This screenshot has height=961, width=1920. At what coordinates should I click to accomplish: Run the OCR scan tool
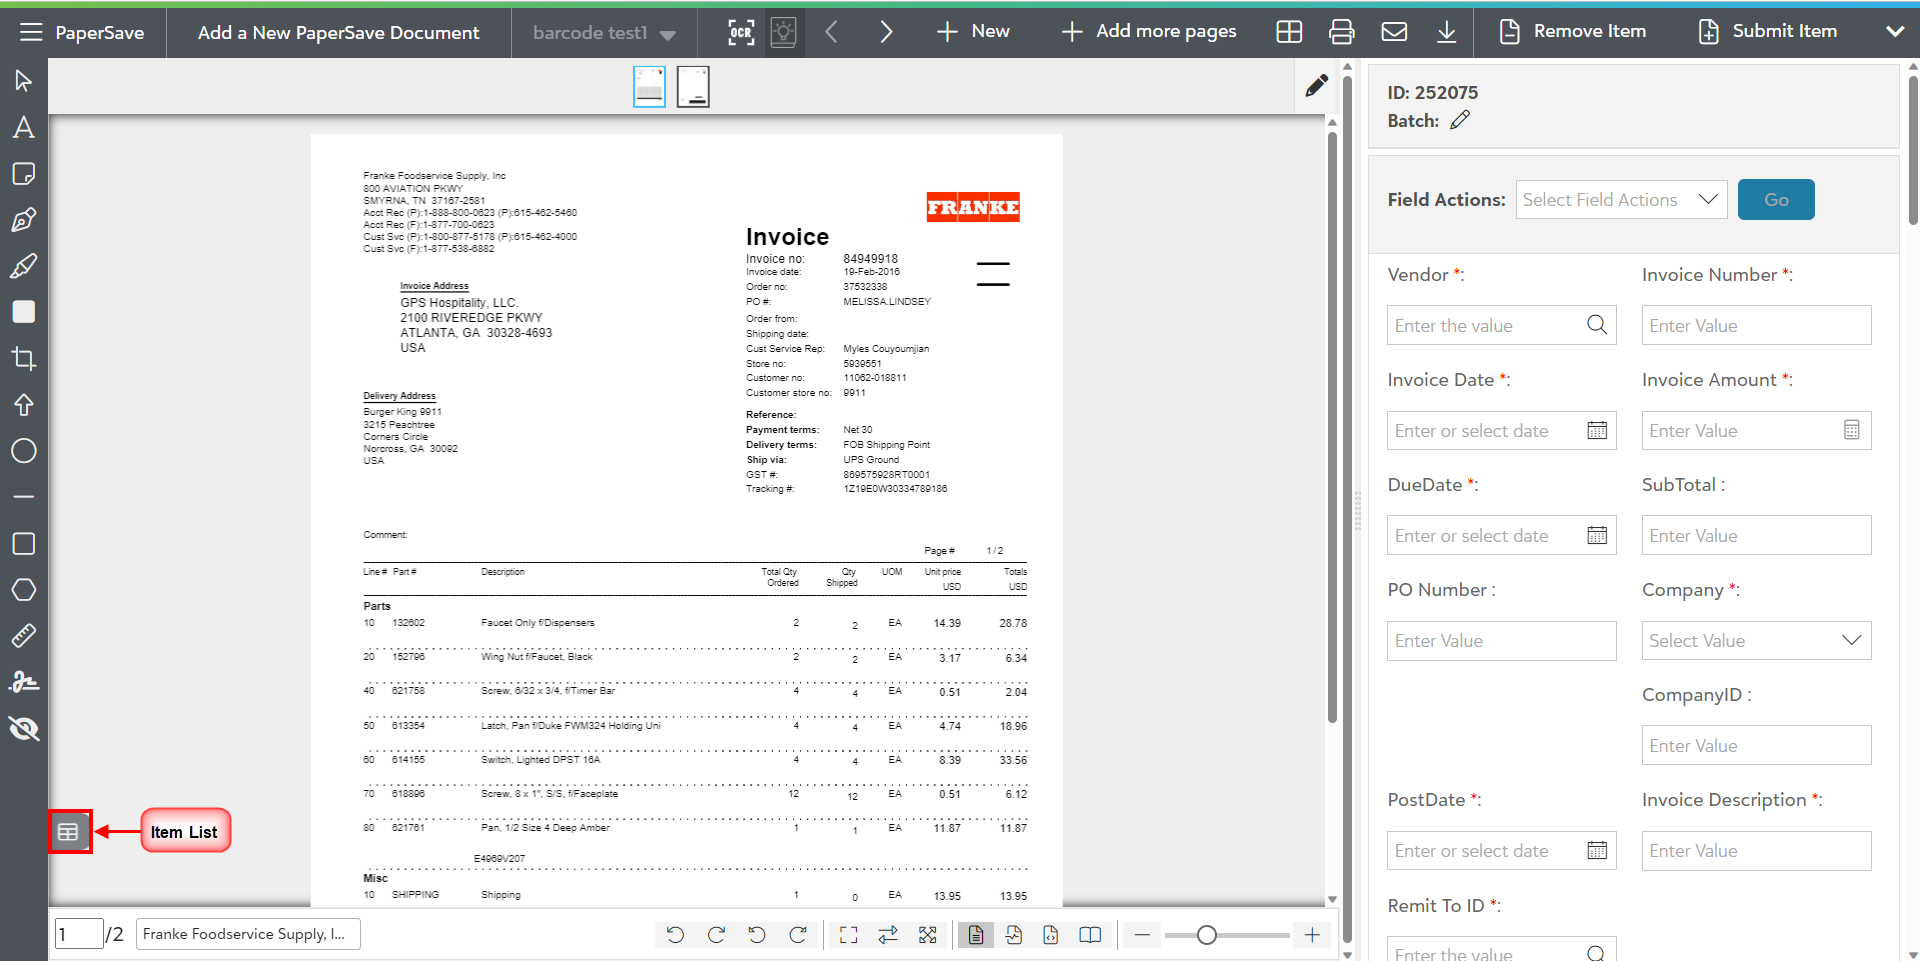click(x=740, y=32)
